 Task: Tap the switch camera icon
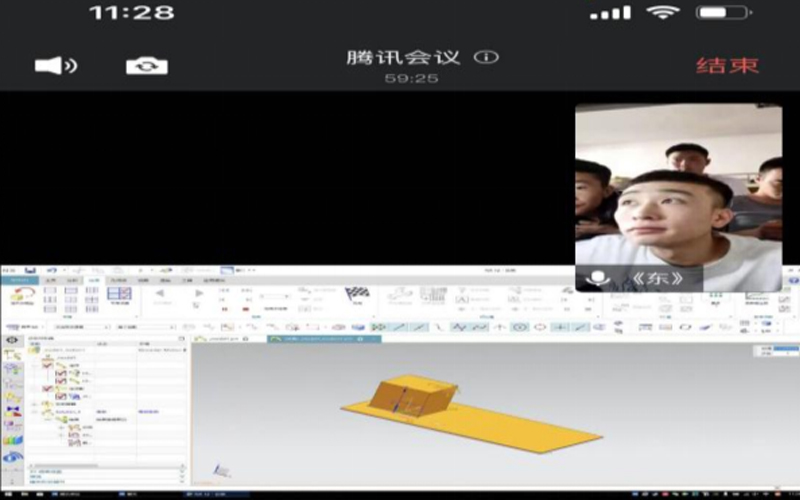147,65
